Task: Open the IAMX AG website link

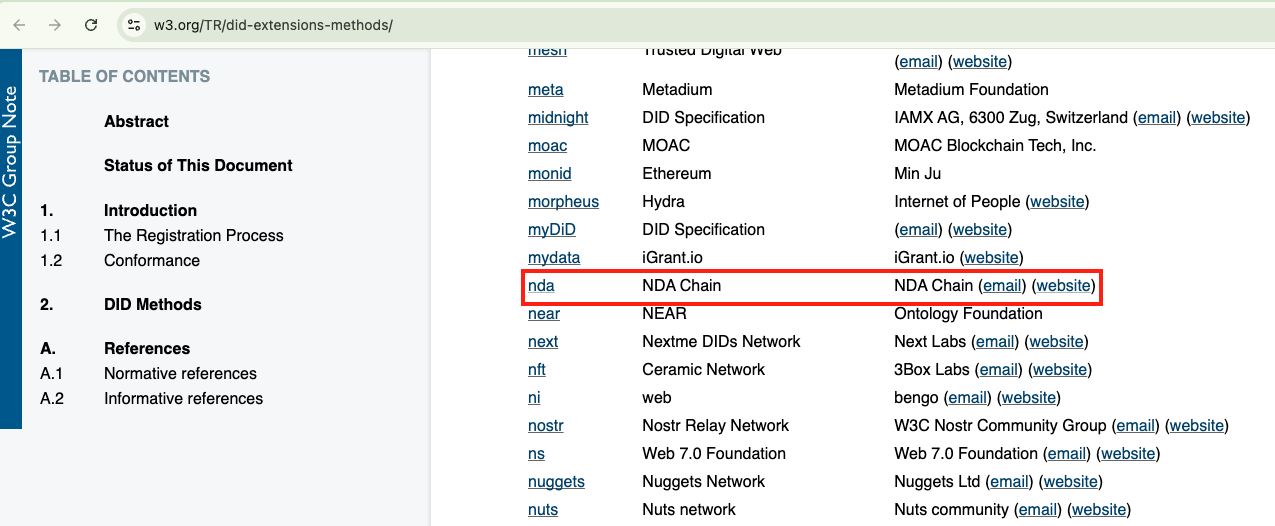Action: (x=1218, y=117)
